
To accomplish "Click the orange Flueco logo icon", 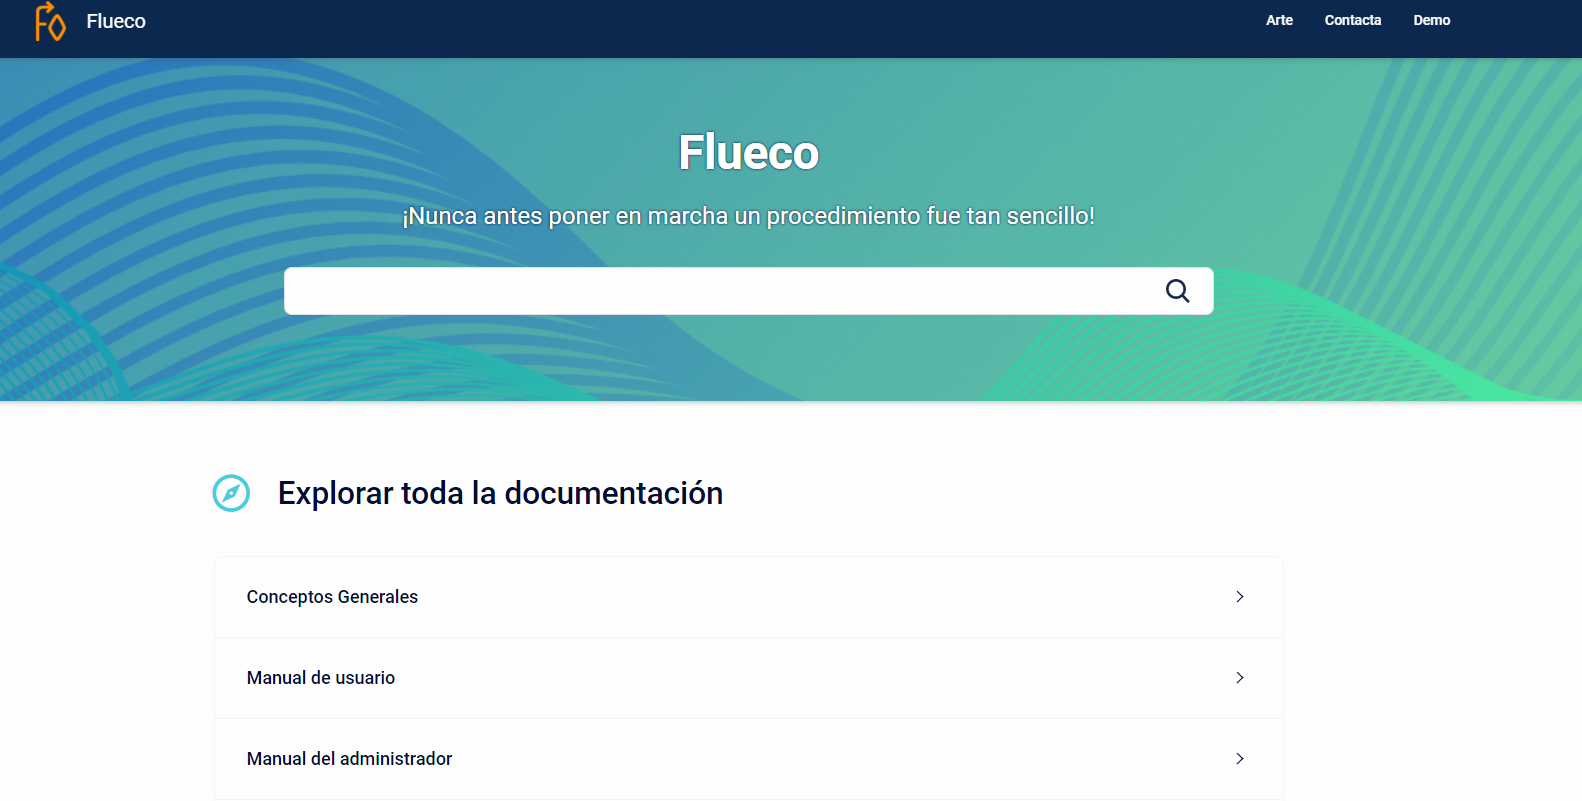I will [x=49, y=21].
